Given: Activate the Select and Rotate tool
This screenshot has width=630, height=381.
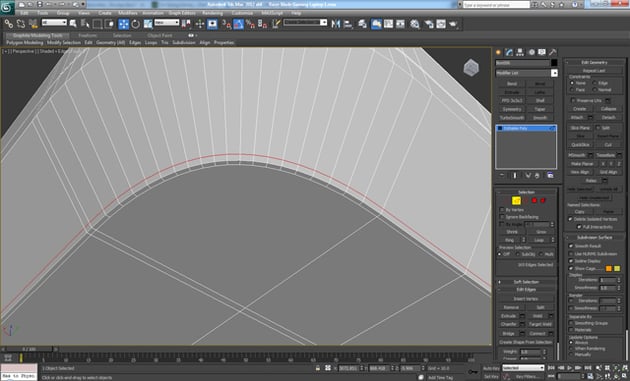Looking at the screenshot, I should [x=135, y=24].
